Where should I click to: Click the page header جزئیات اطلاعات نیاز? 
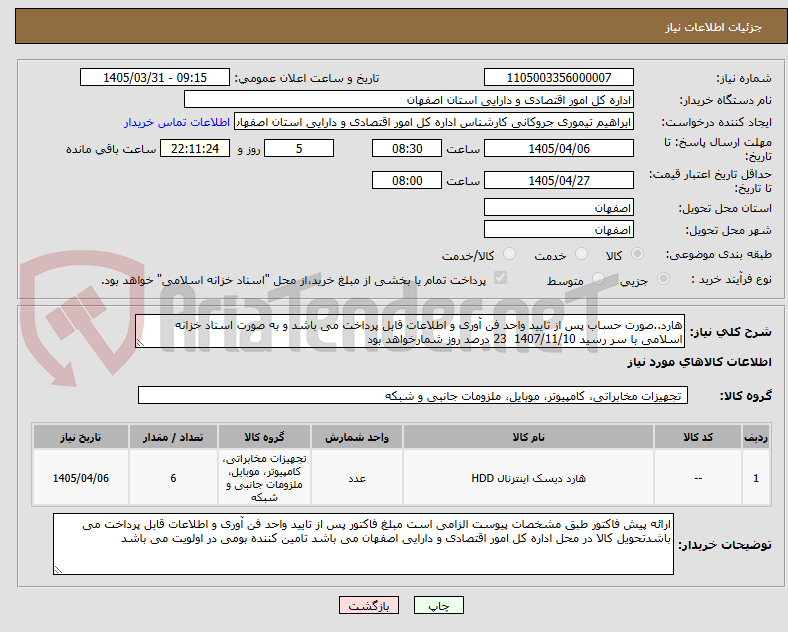coord(714,27)
